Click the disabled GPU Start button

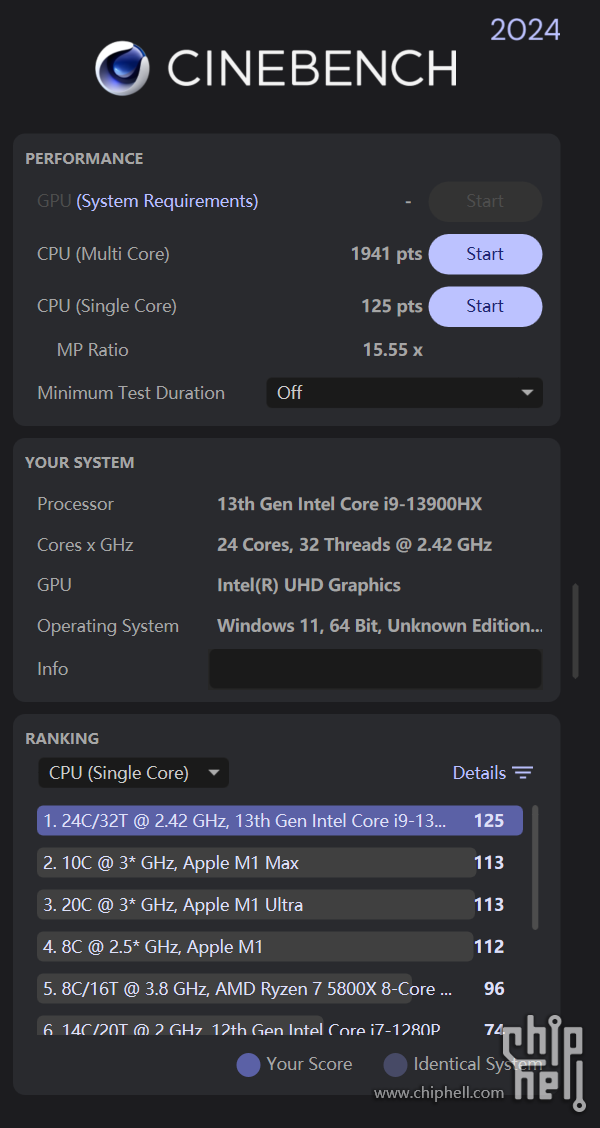(x=486, y=201)
